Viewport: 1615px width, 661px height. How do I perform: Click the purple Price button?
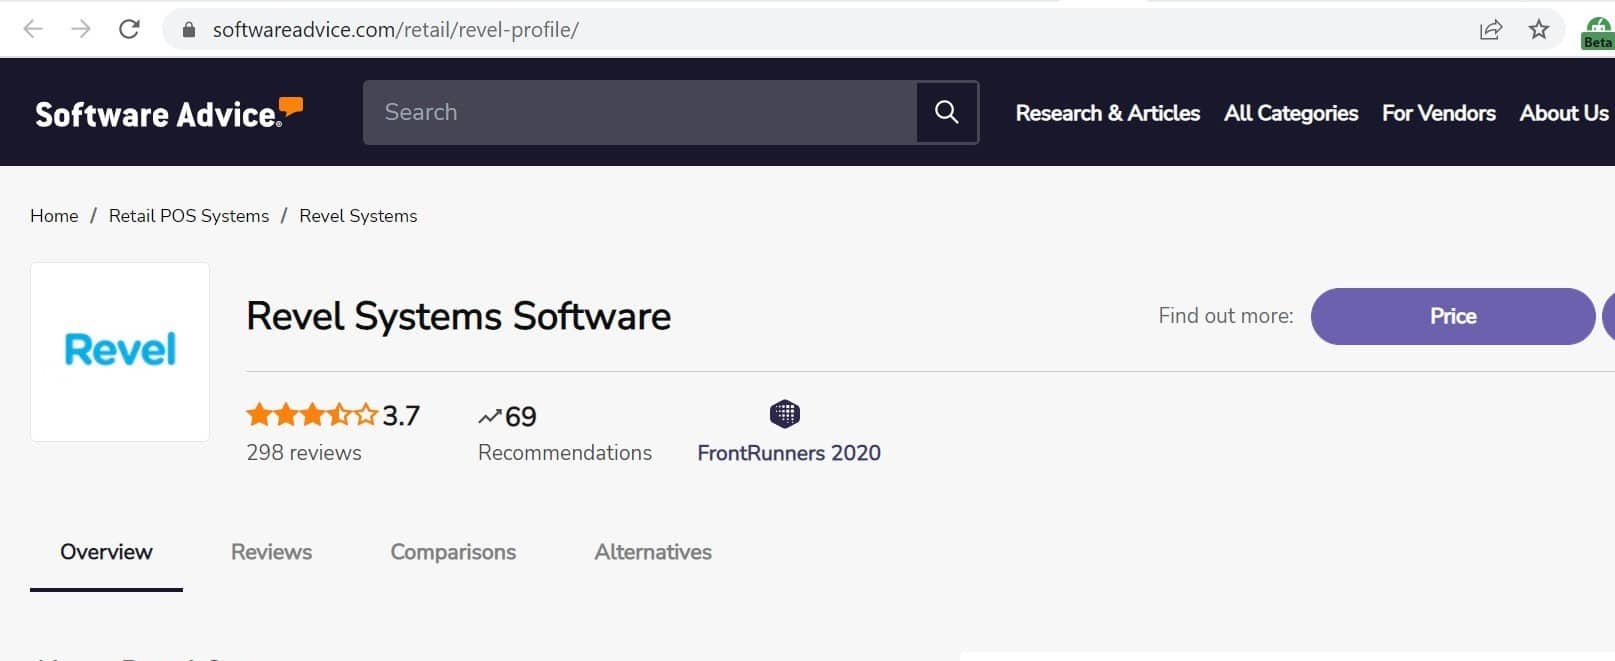point(1453,316)
